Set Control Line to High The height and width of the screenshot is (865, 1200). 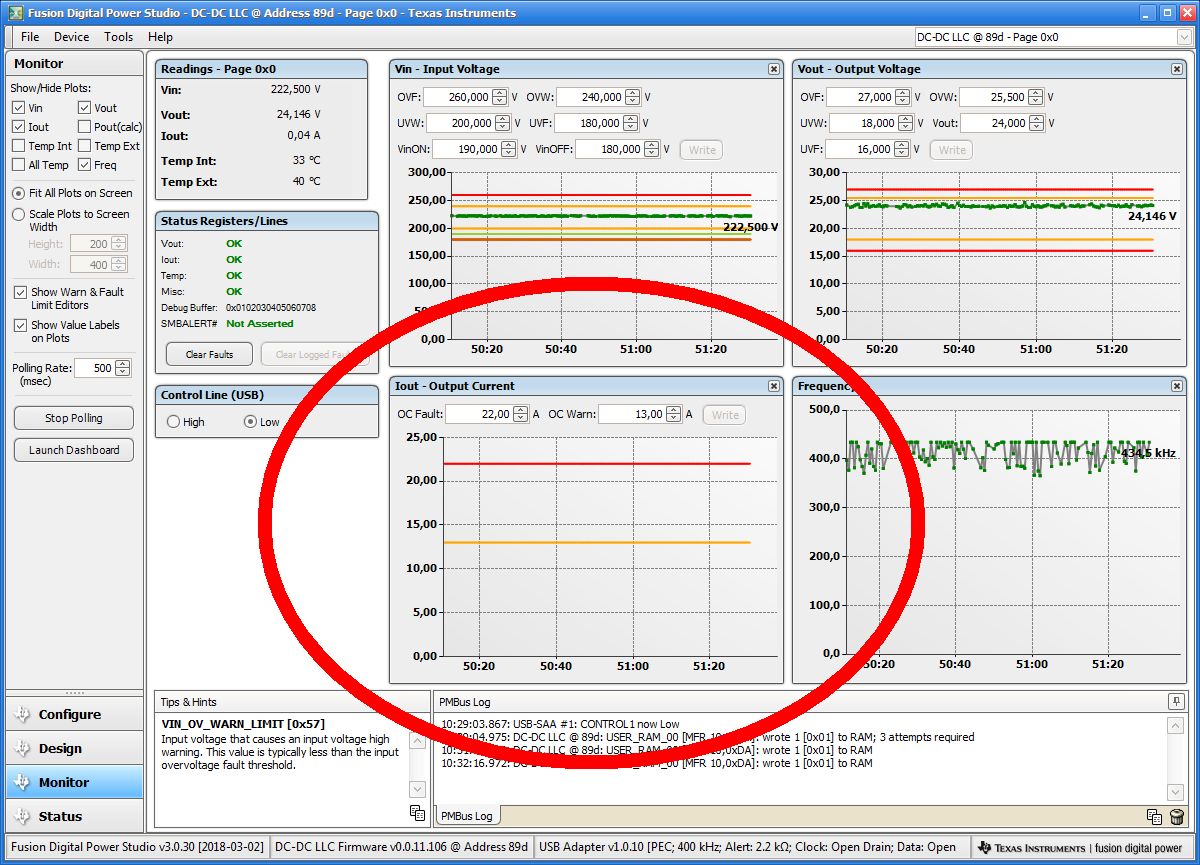pos(173,422)
